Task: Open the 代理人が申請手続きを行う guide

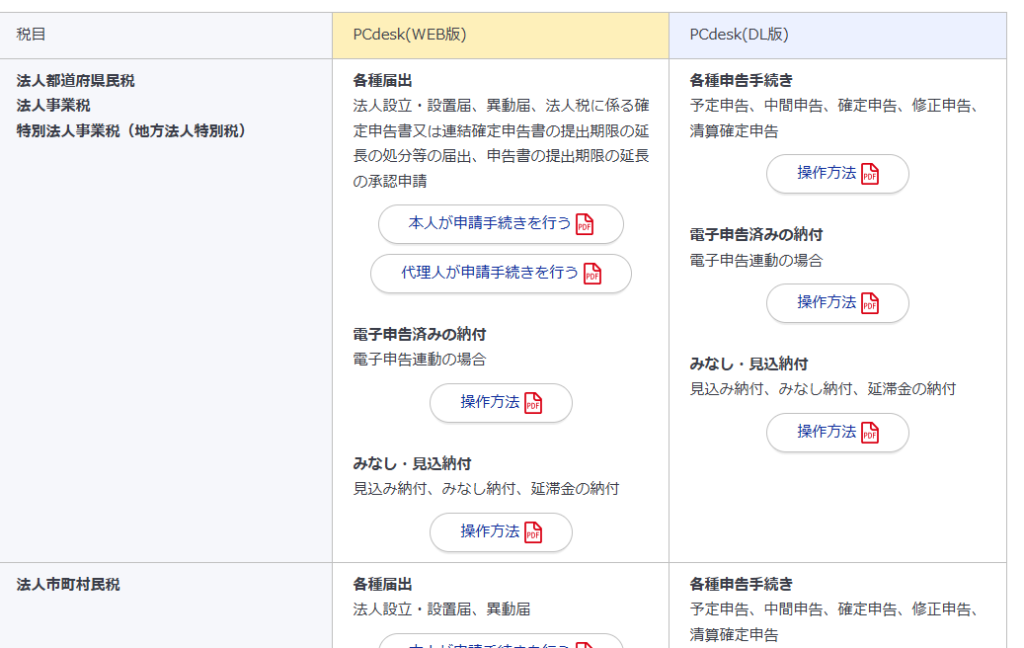Action: [489, 273]
